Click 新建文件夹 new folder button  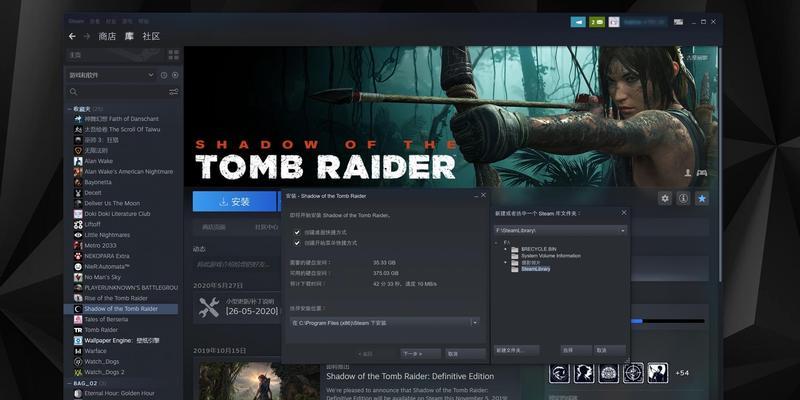[x=516, y=351]
